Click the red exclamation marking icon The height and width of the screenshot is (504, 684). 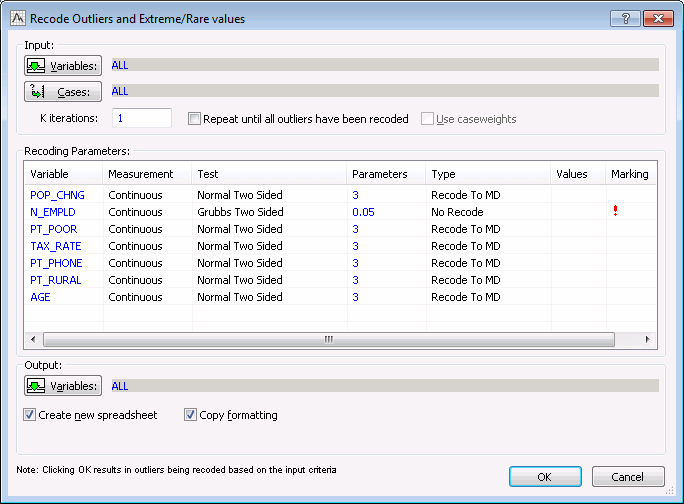click(615, 212)
